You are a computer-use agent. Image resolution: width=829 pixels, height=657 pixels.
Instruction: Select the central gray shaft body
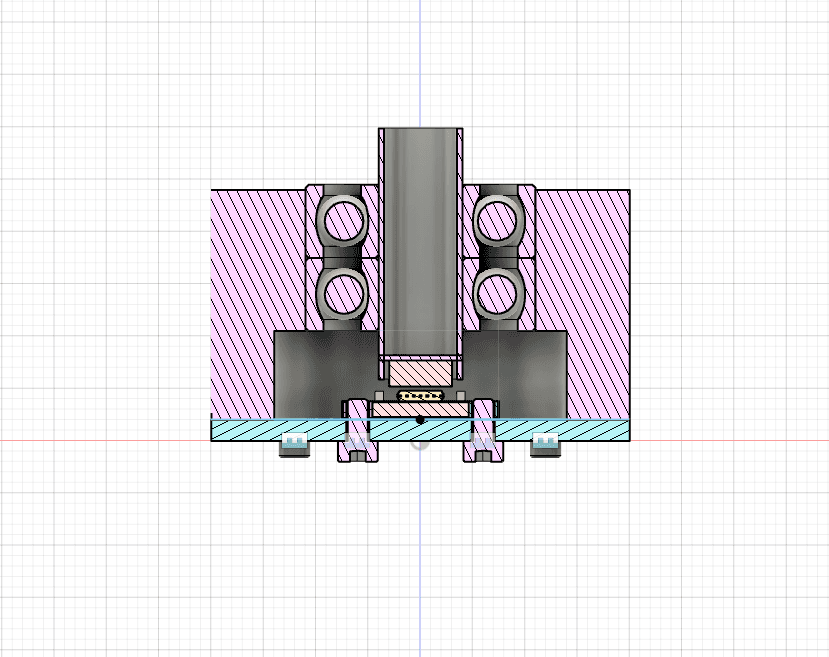[420, 241]
